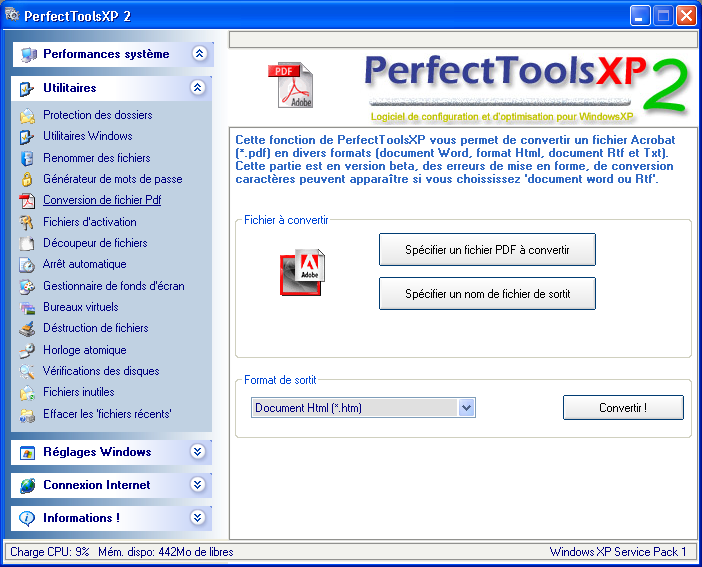Click Spécifier un fichier PDF à convertir button

(487, 249)
